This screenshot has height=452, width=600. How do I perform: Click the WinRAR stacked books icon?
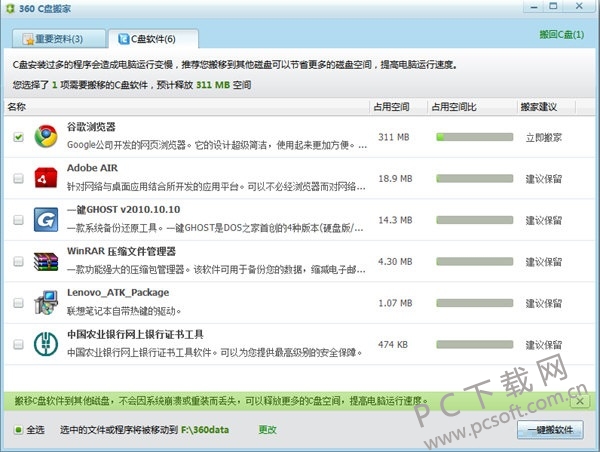point(46,261)
